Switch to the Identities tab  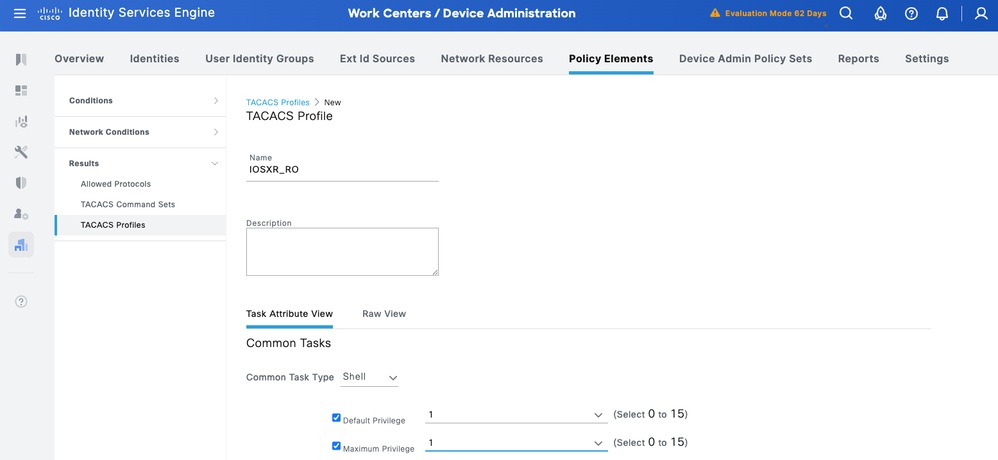[155, 59]
